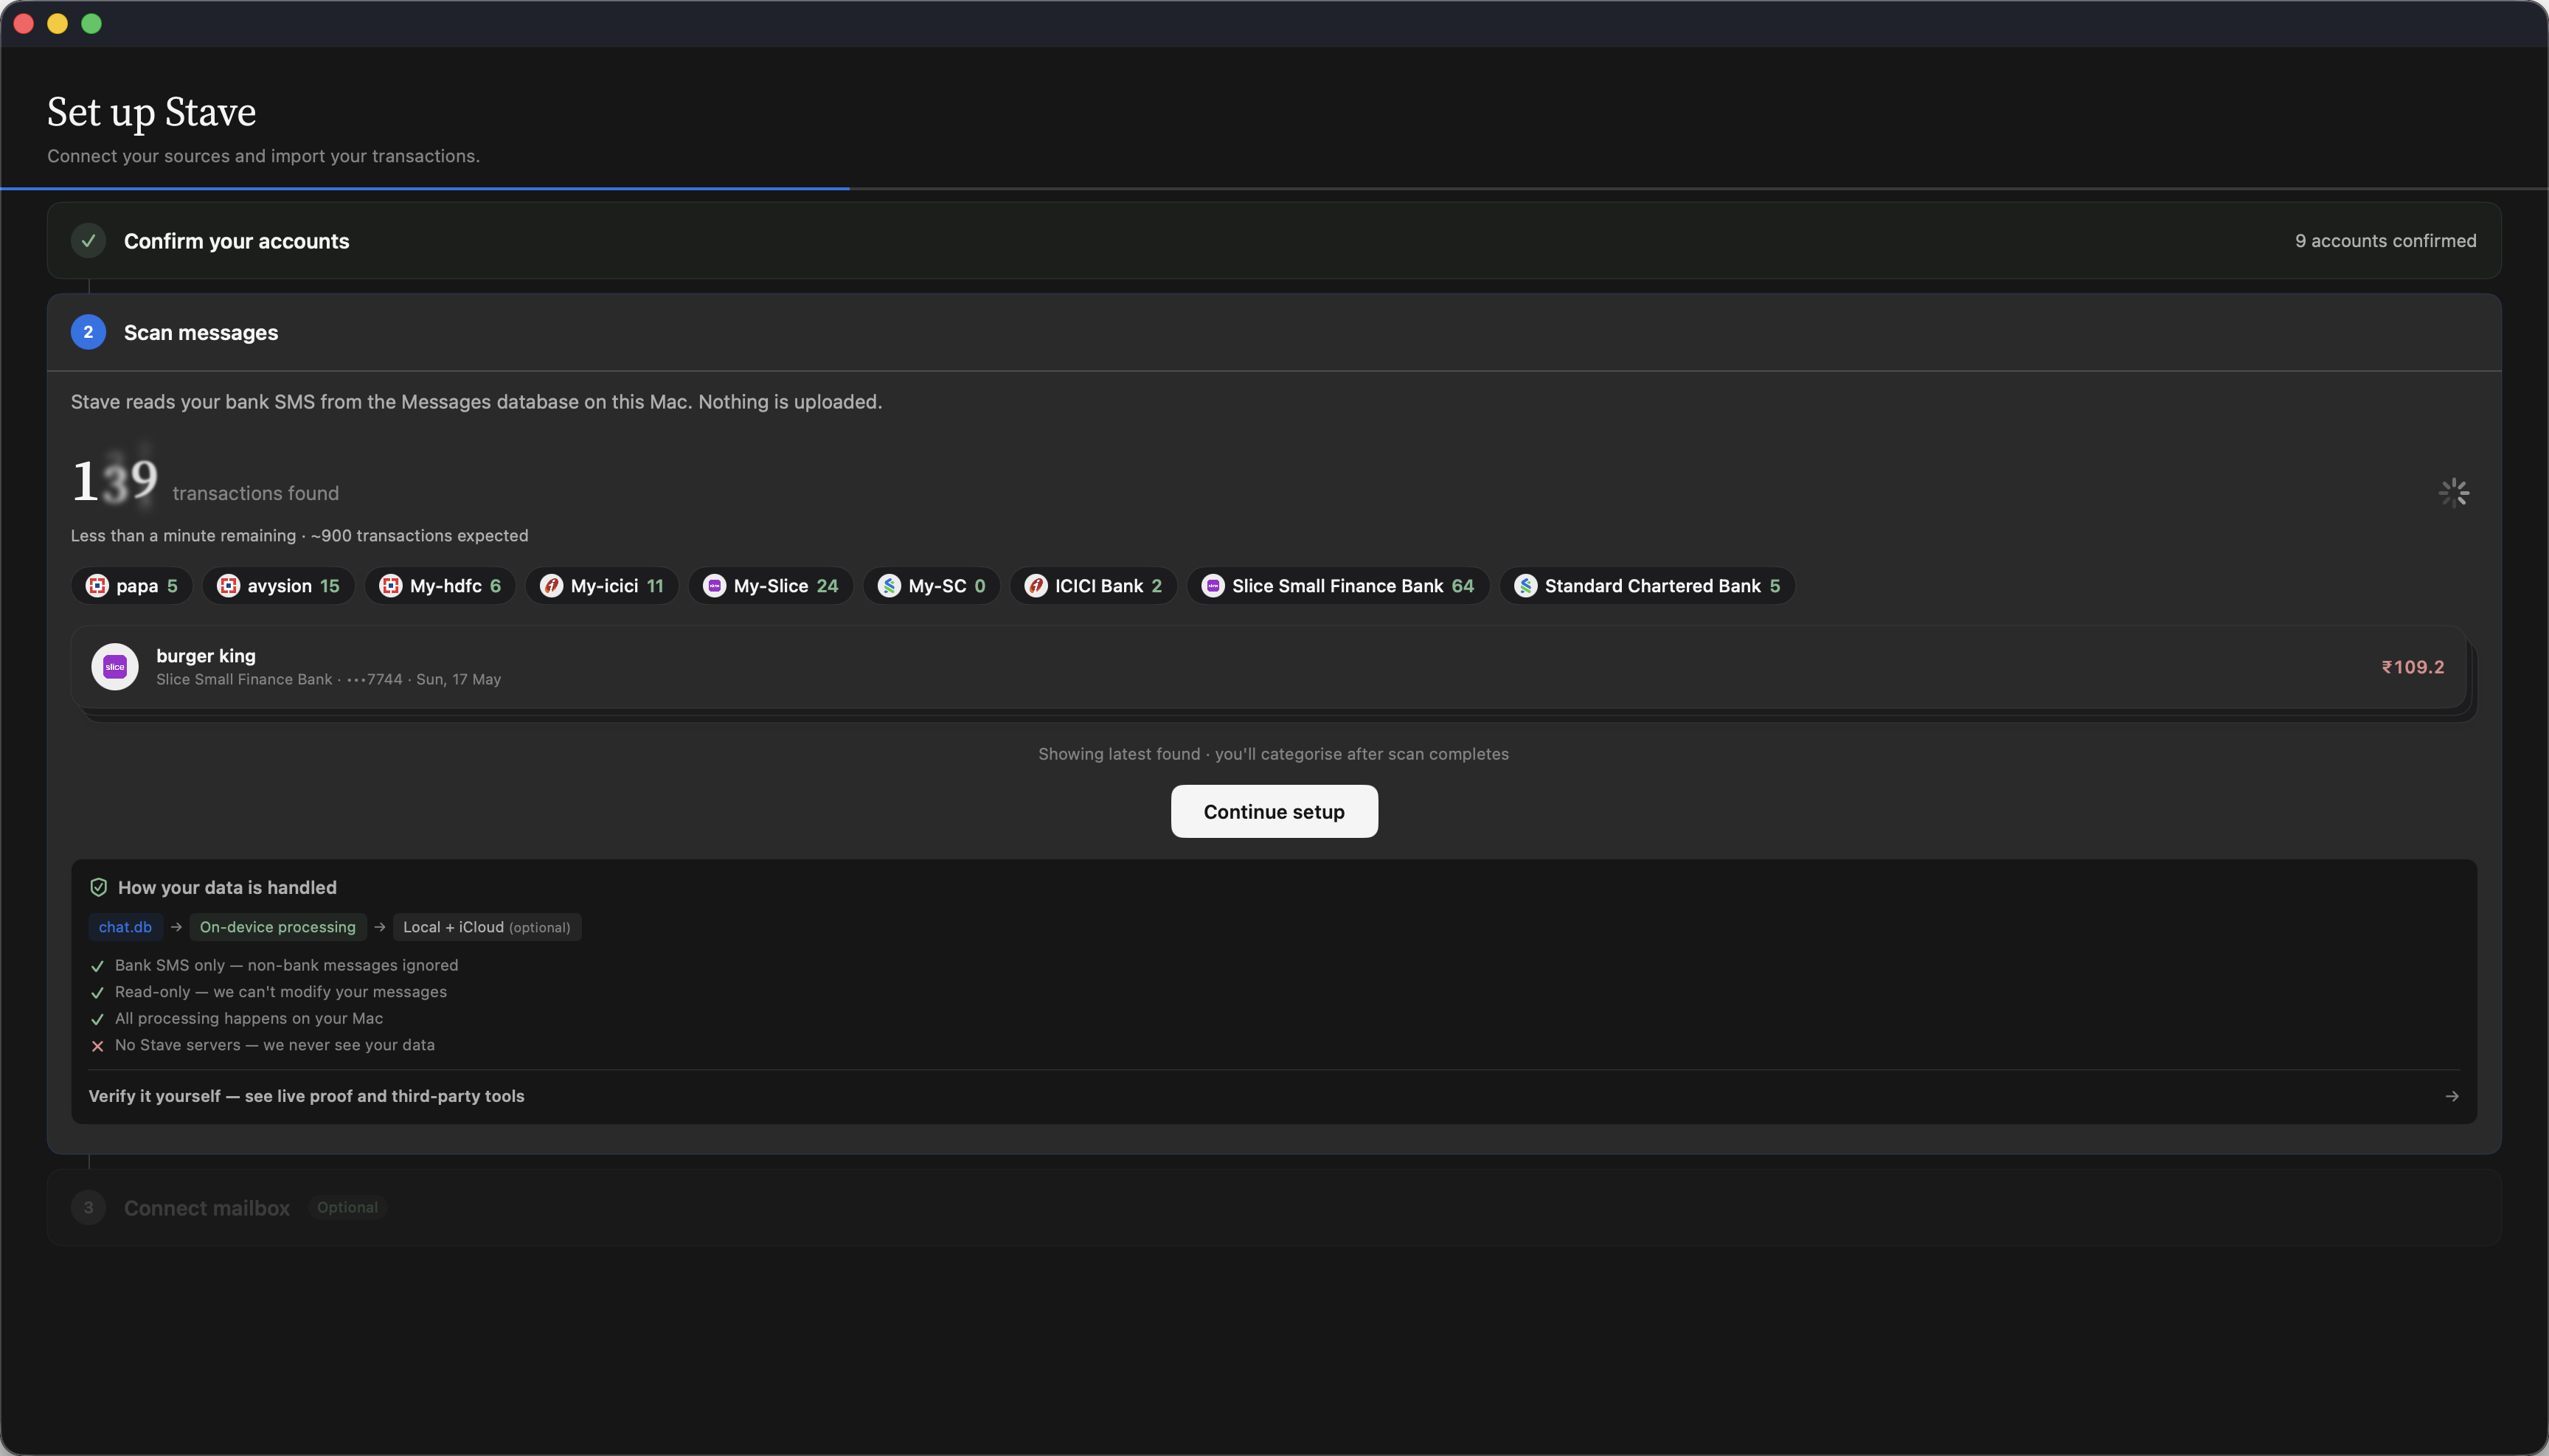Viewport: 2549px width, 1456px height.
Task: Choose the My-icici account chip
Action: (602, 586)
